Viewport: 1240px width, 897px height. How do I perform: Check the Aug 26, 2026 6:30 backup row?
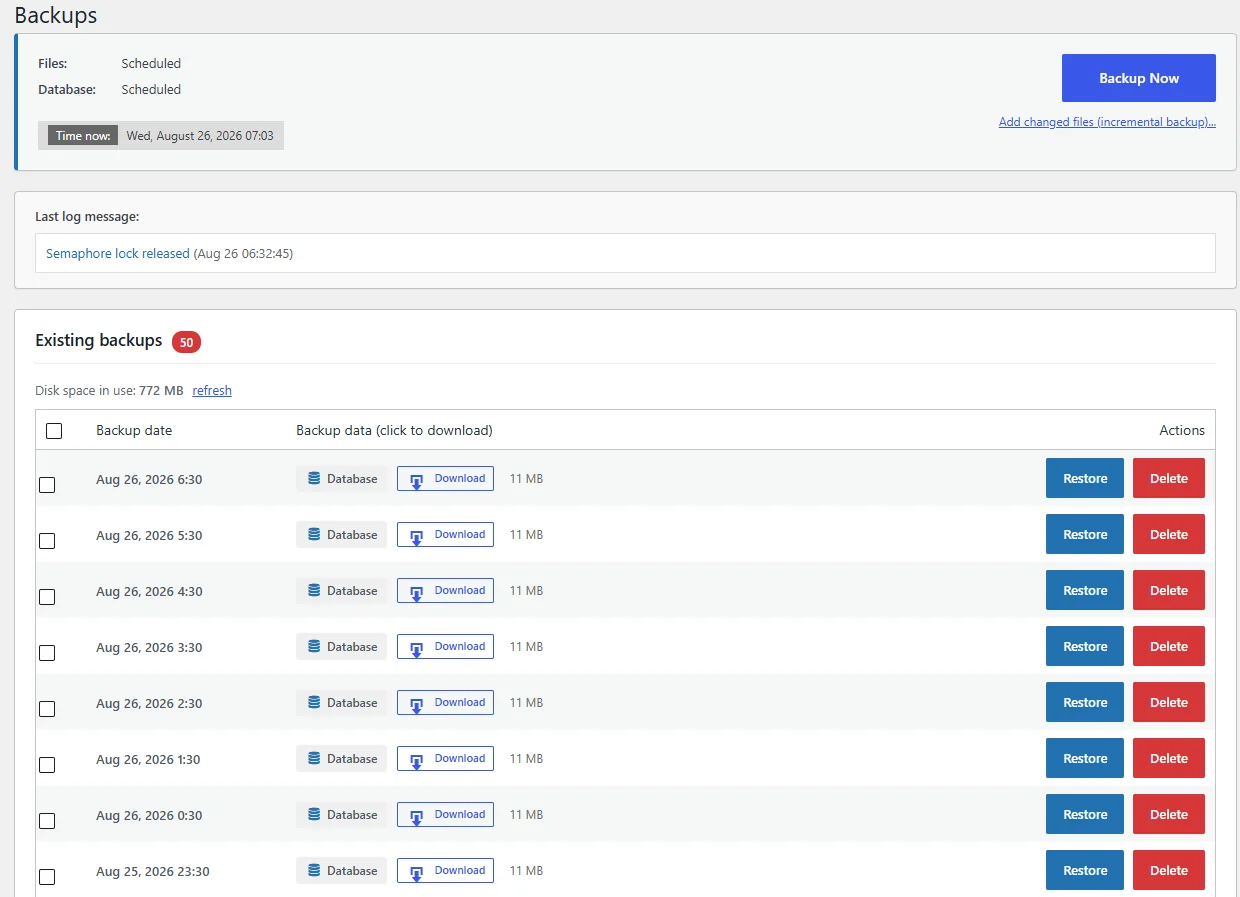click(47, 485)
